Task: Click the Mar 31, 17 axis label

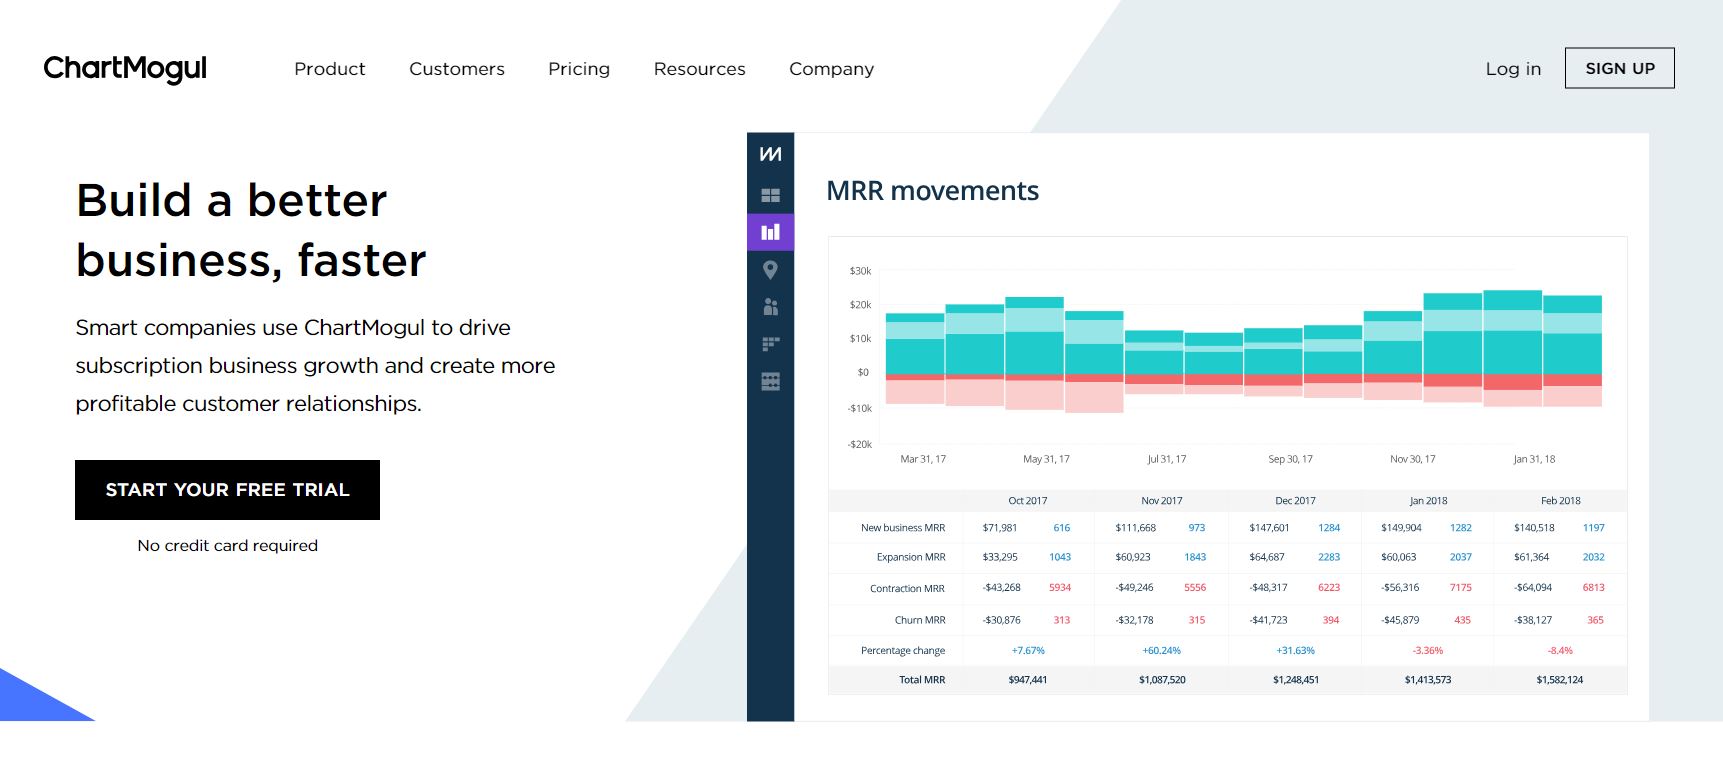Action: 923,459
